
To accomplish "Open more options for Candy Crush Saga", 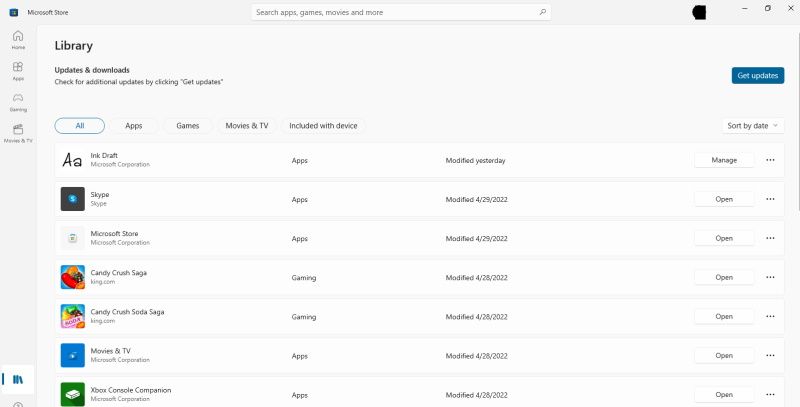I will (770, 277).
